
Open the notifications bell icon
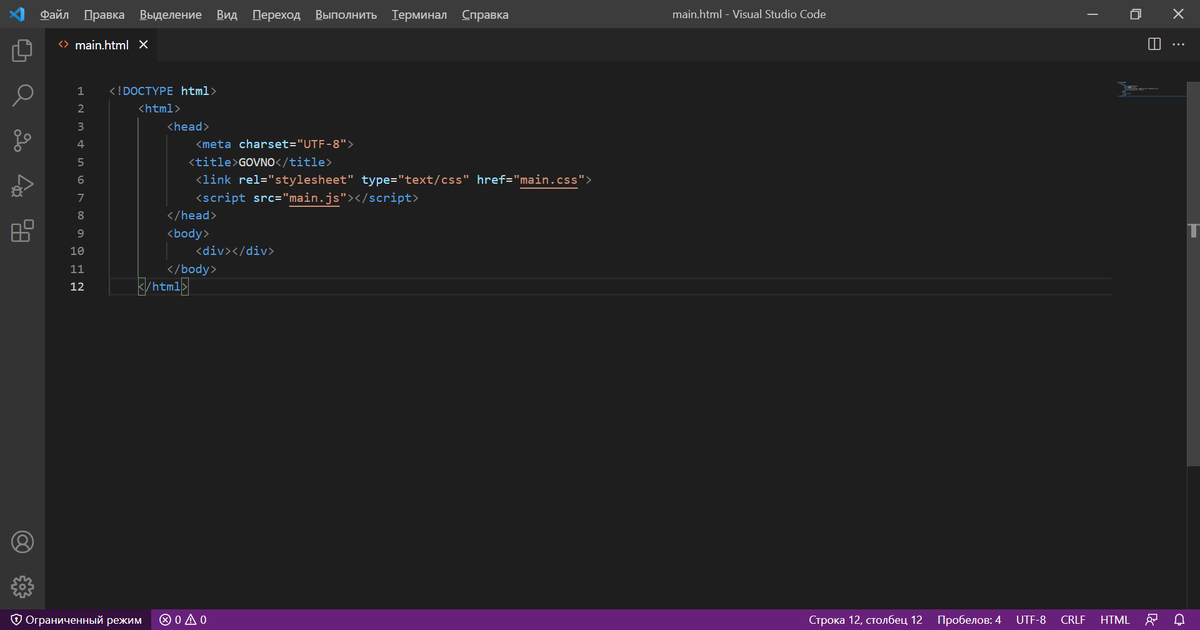[1179, 620]
